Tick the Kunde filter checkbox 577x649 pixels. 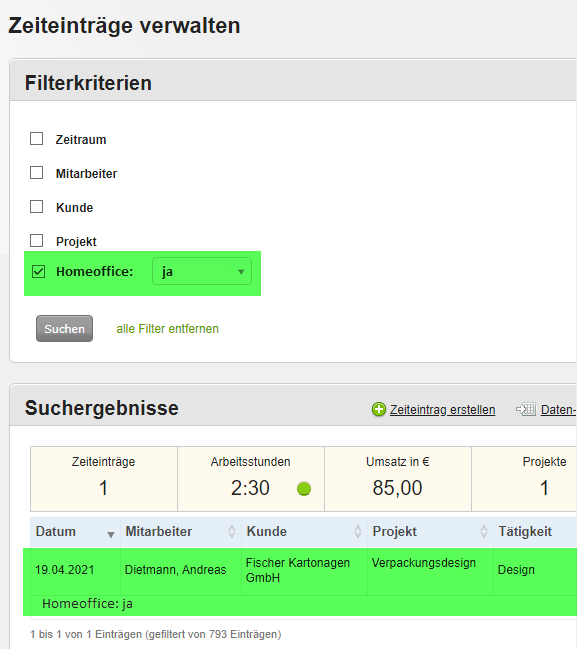(x=36, y=207)
